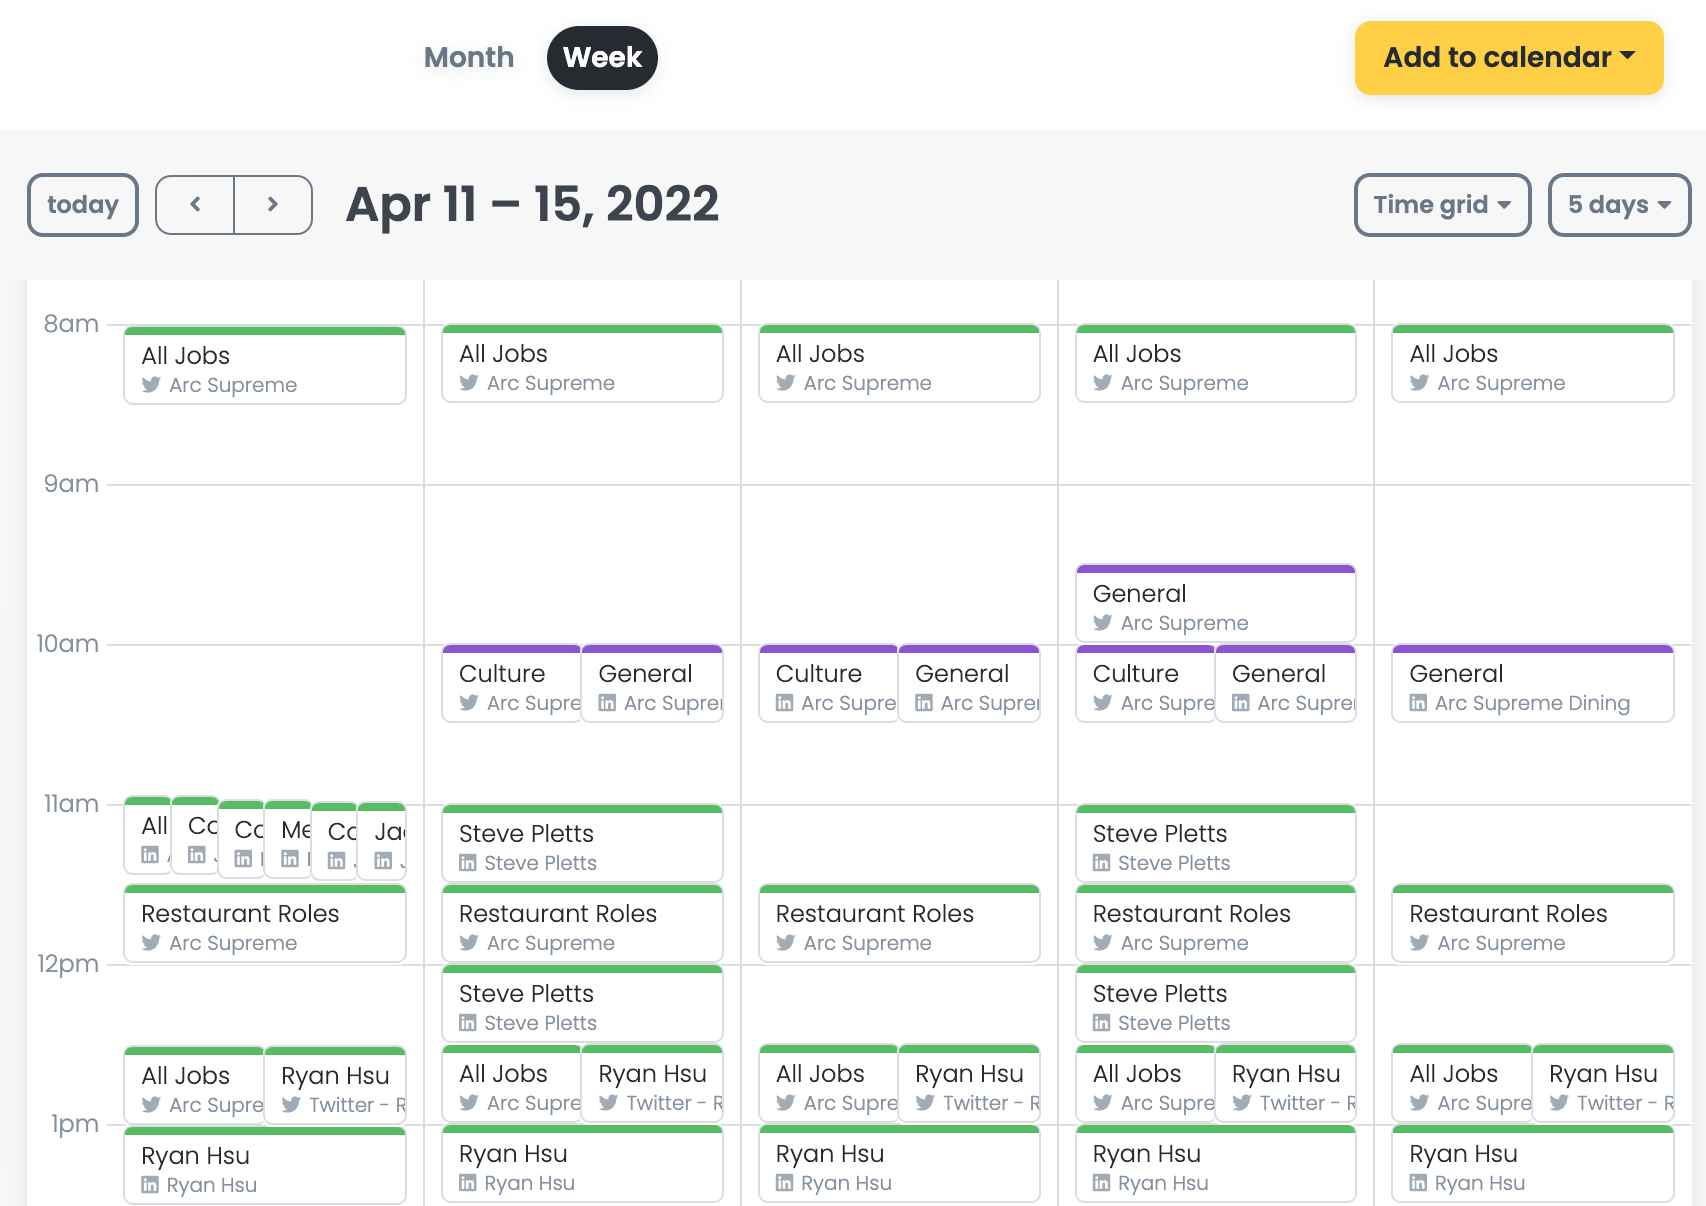Image resolution: width=1706 pixels, height=1206 pixels.
Task: Open Friday's Ryan Hsu Twitter event
Action: [x=1602, y=1085]
